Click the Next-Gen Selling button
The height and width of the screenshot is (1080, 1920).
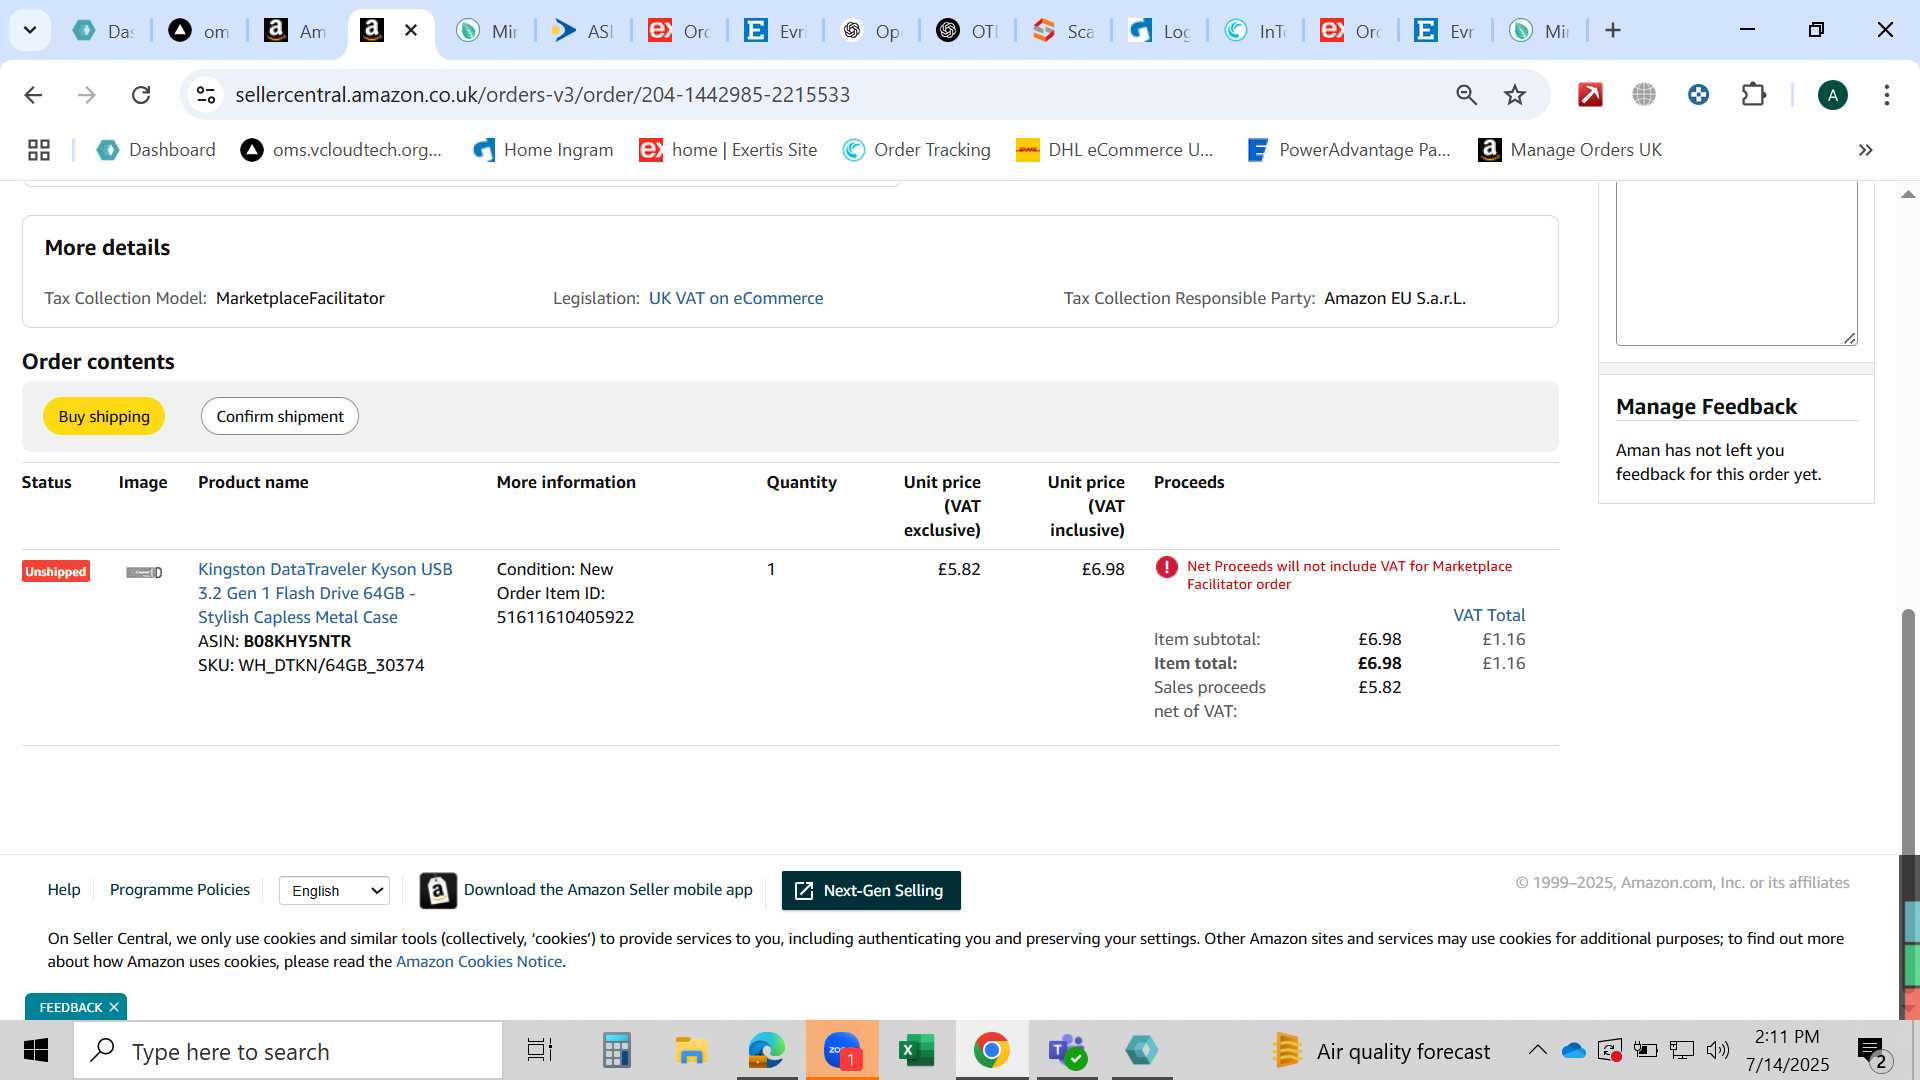[x=871, y=890]
